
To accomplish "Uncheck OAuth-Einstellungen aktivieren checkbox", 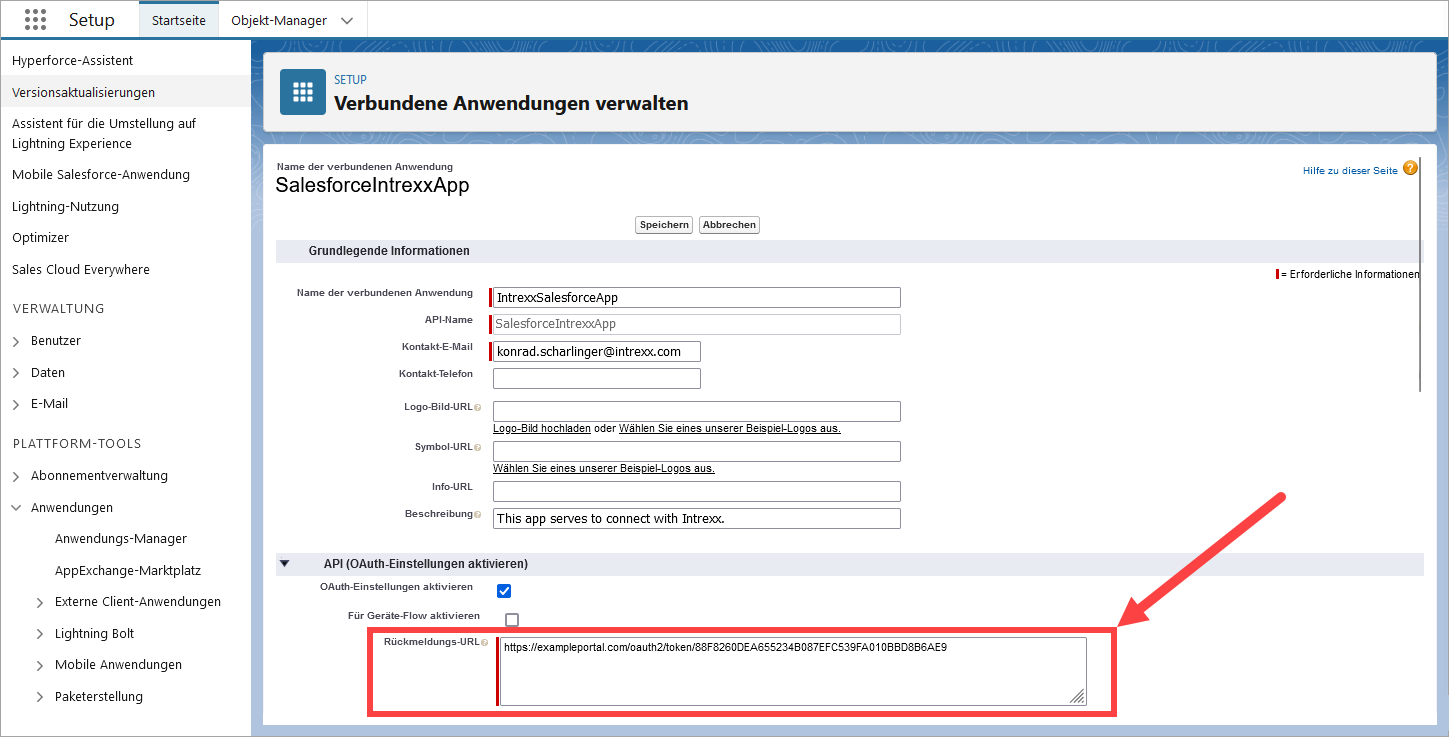I will point(504,591).
